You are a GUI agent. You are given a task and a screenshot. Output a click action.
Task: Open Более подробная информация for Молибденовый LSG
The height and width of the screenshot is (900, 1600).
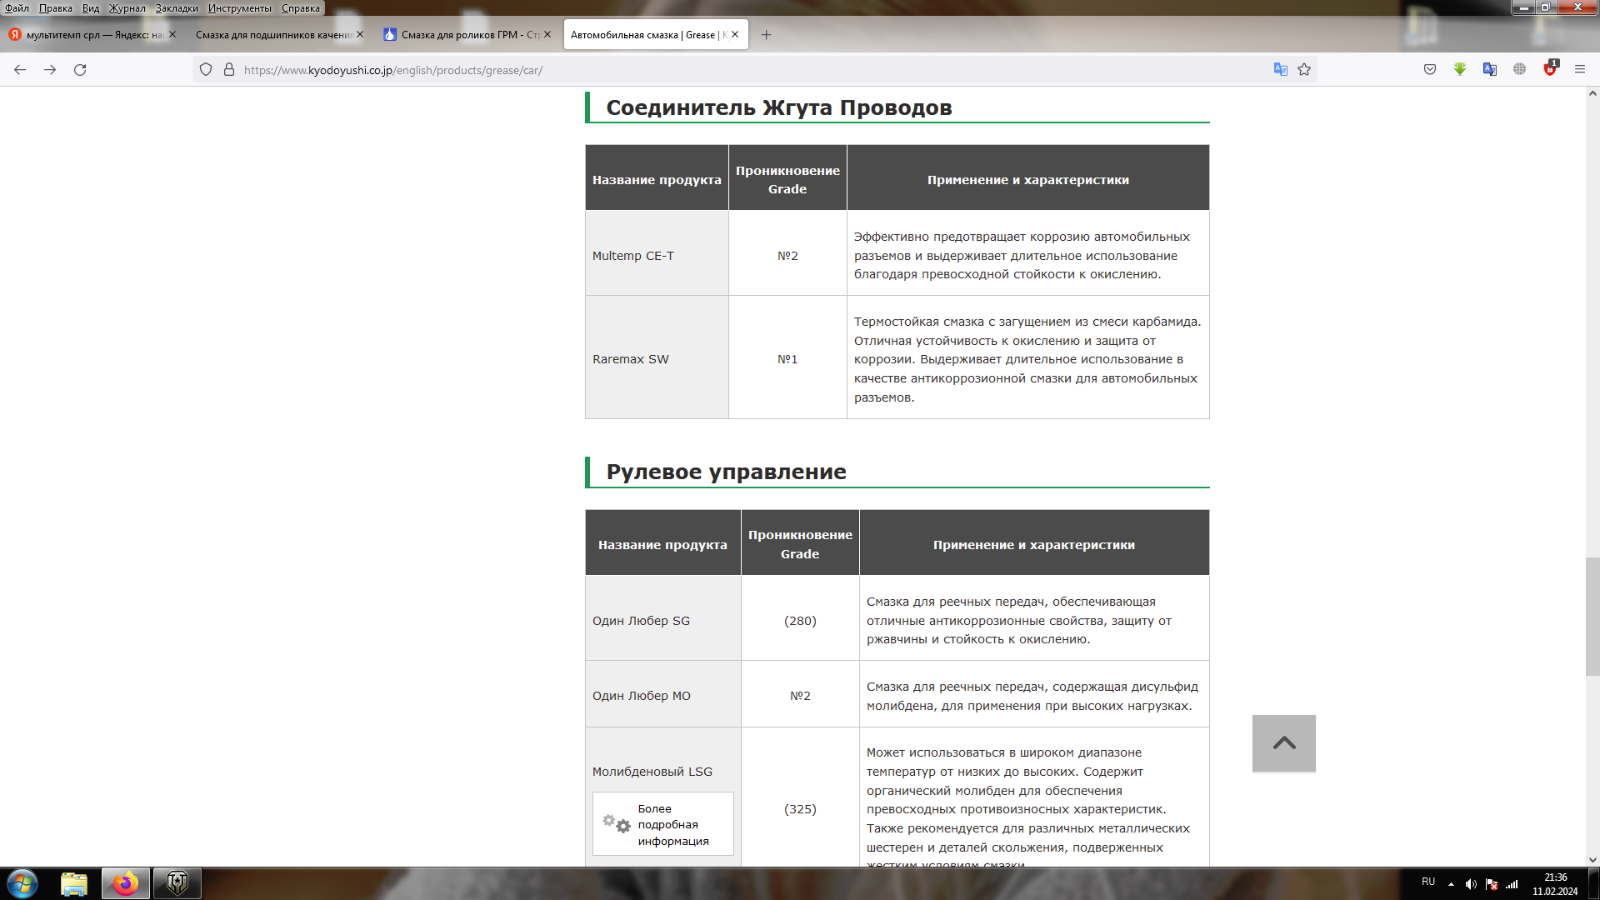coord(663,824)
